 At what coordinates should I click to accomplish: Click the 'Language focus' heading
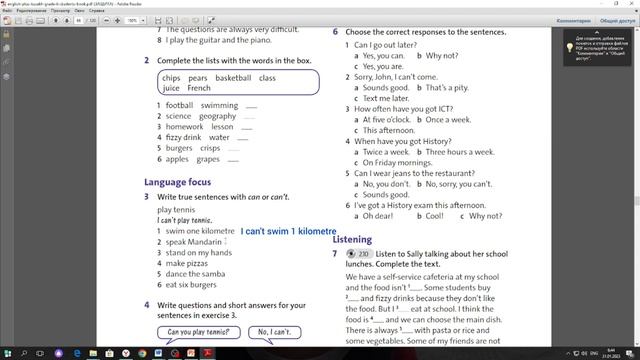[x=178, y=182]
